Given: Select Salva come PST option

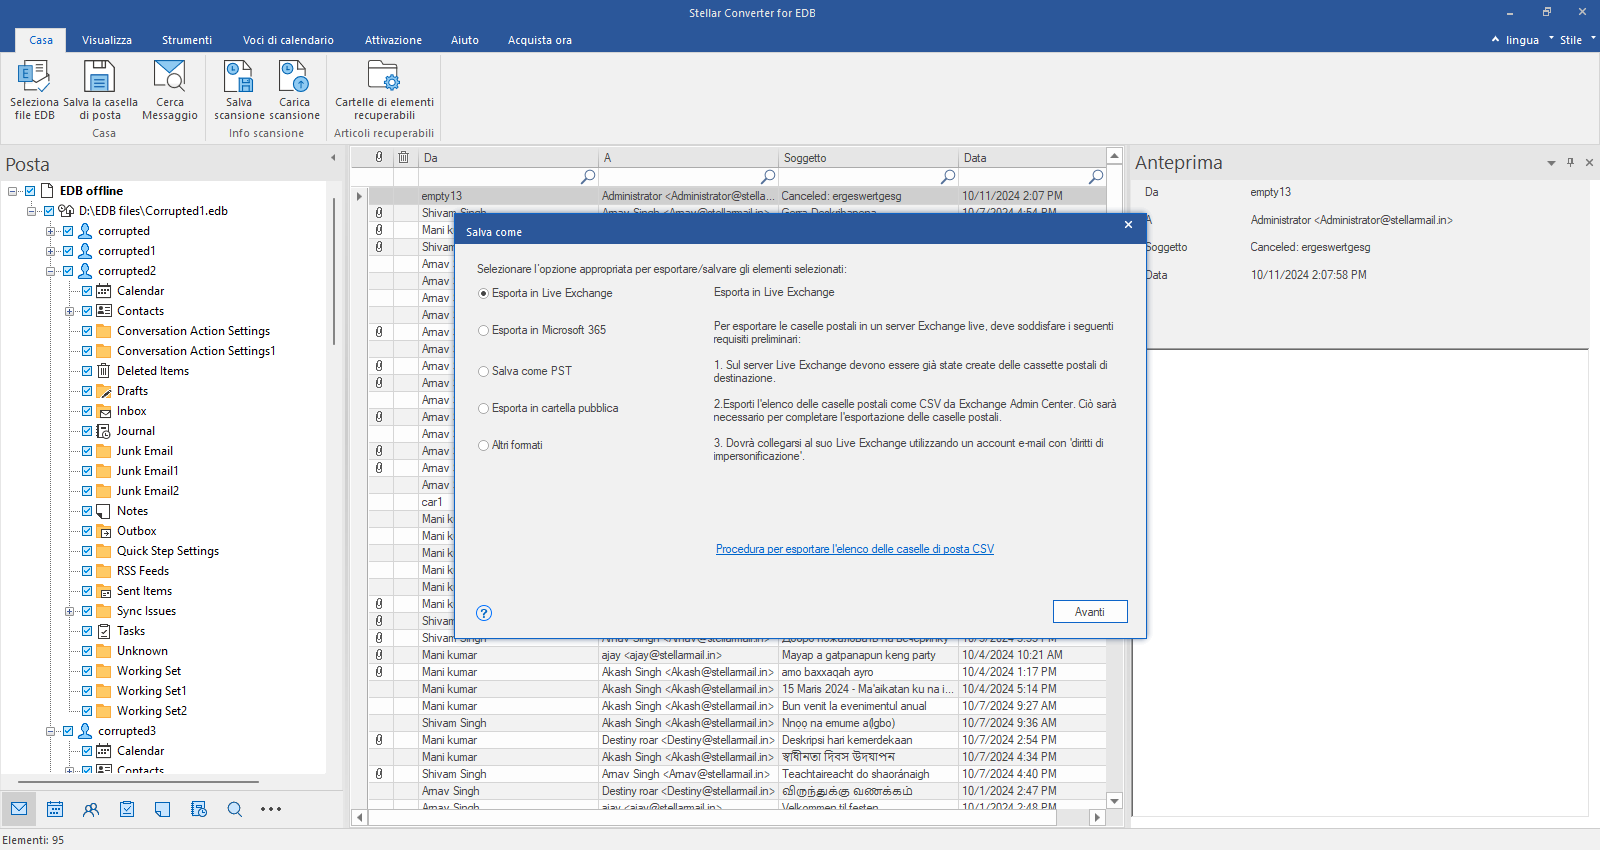Looking at the screenshot, I should pos(525,371).
